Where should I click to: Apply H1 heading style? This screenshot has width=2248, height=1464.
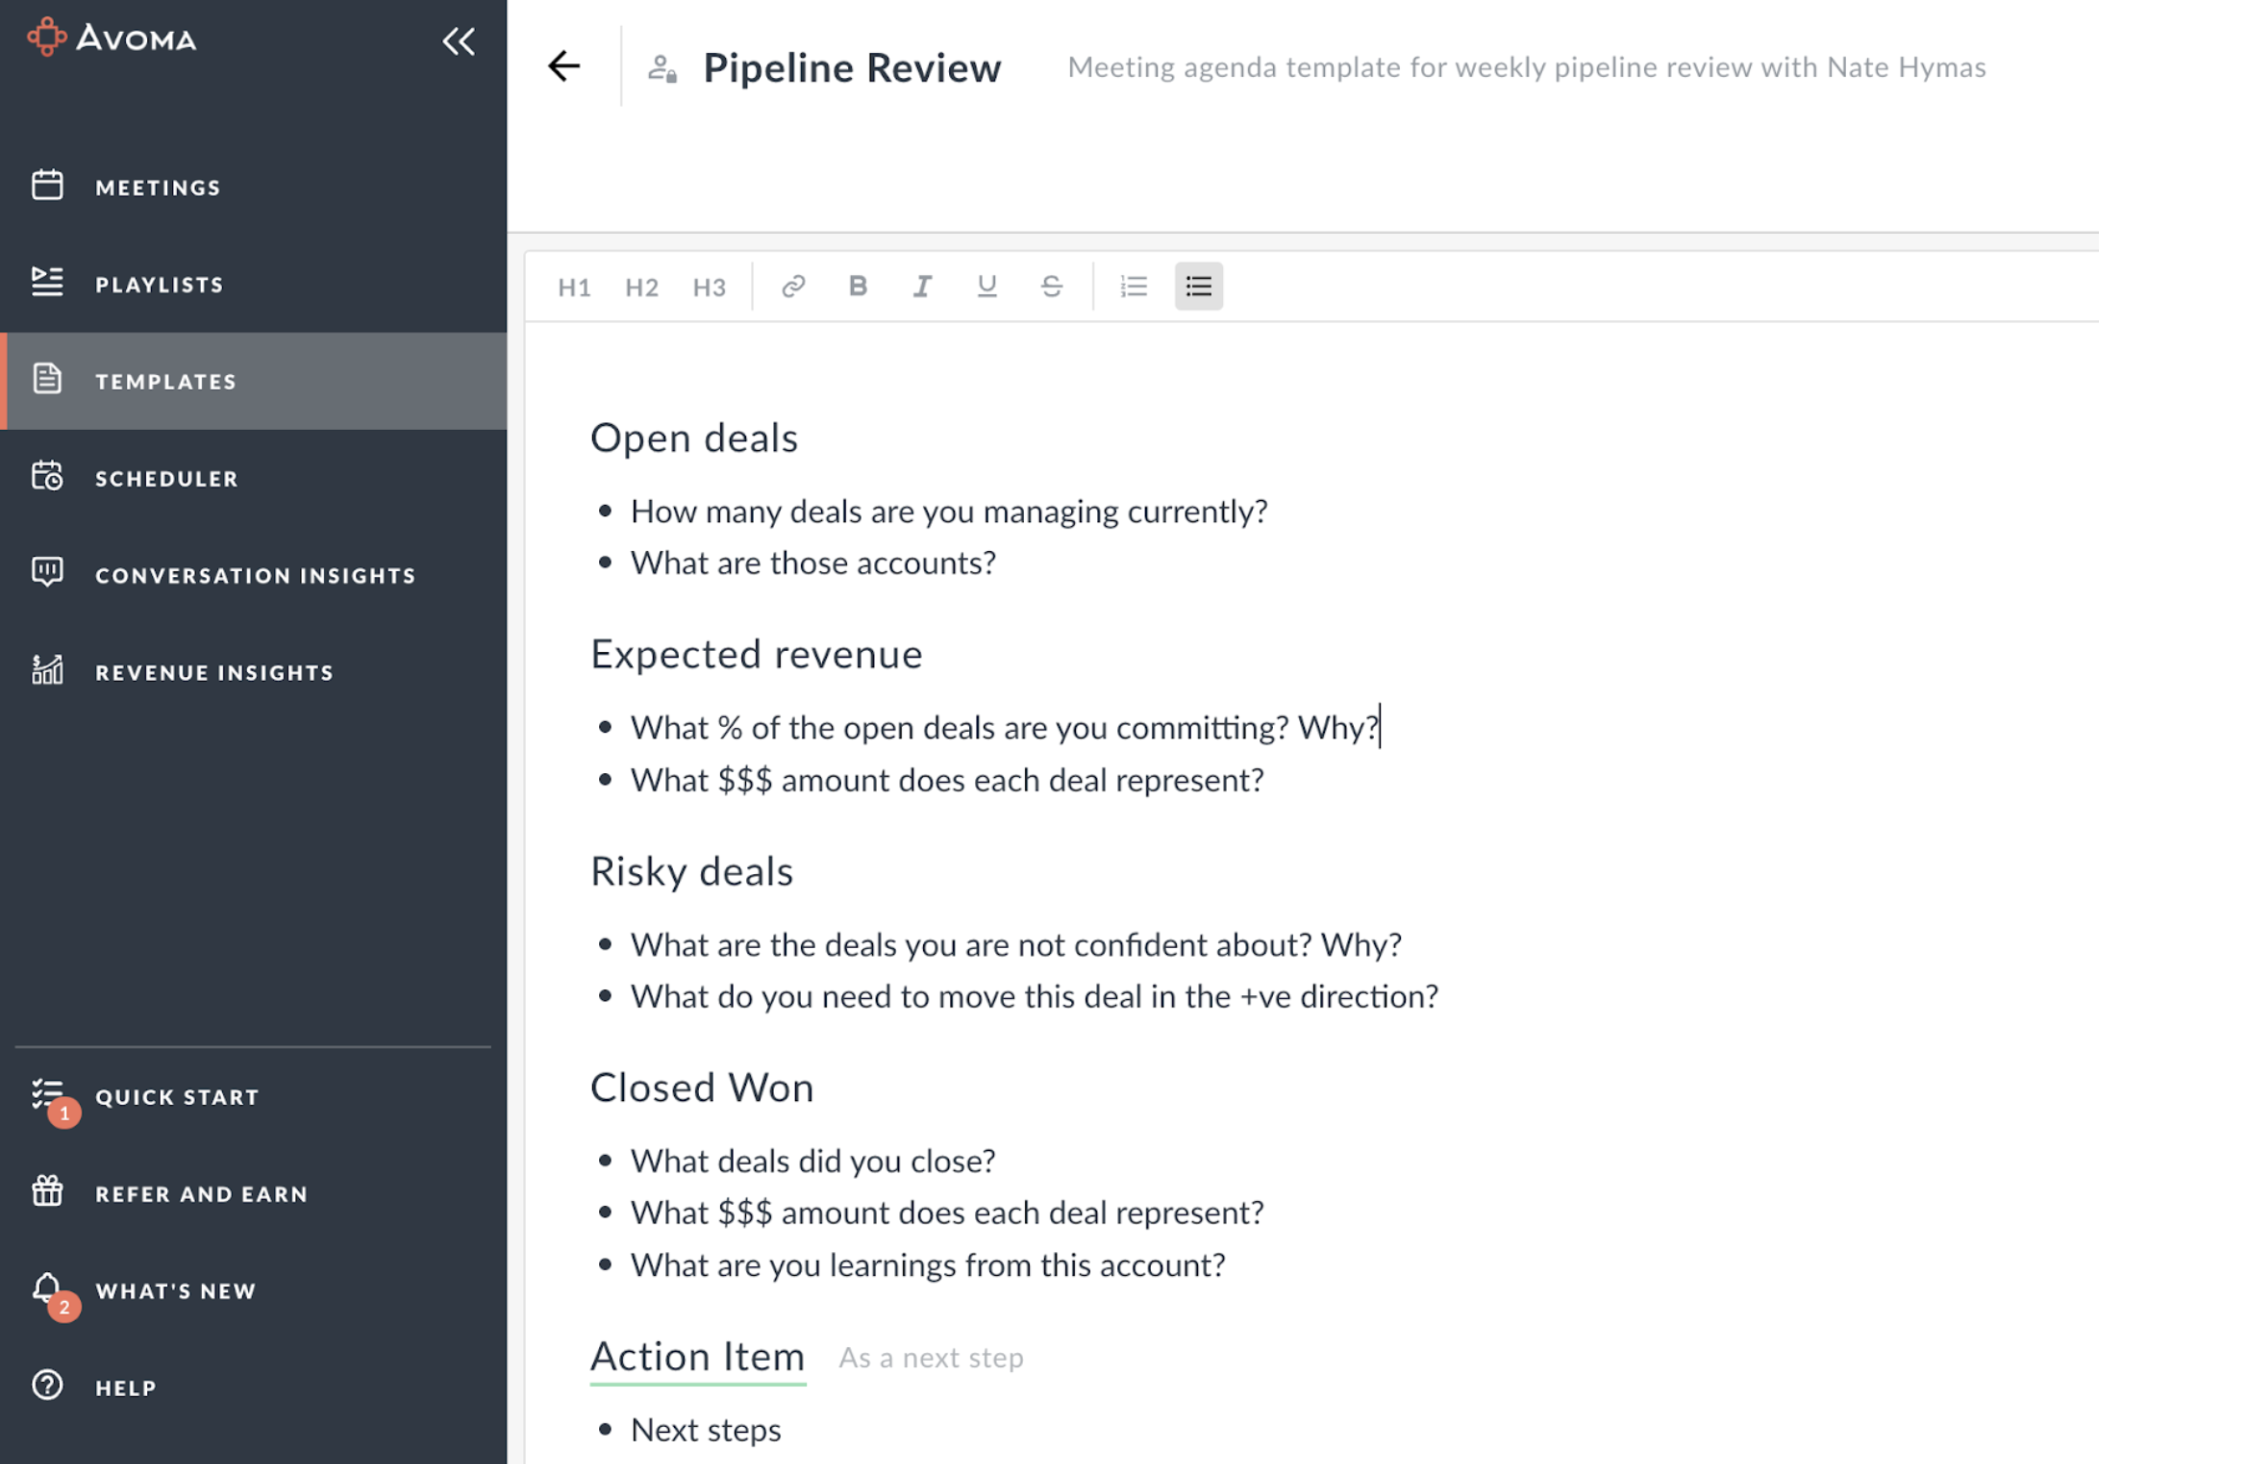click(574, 288)
